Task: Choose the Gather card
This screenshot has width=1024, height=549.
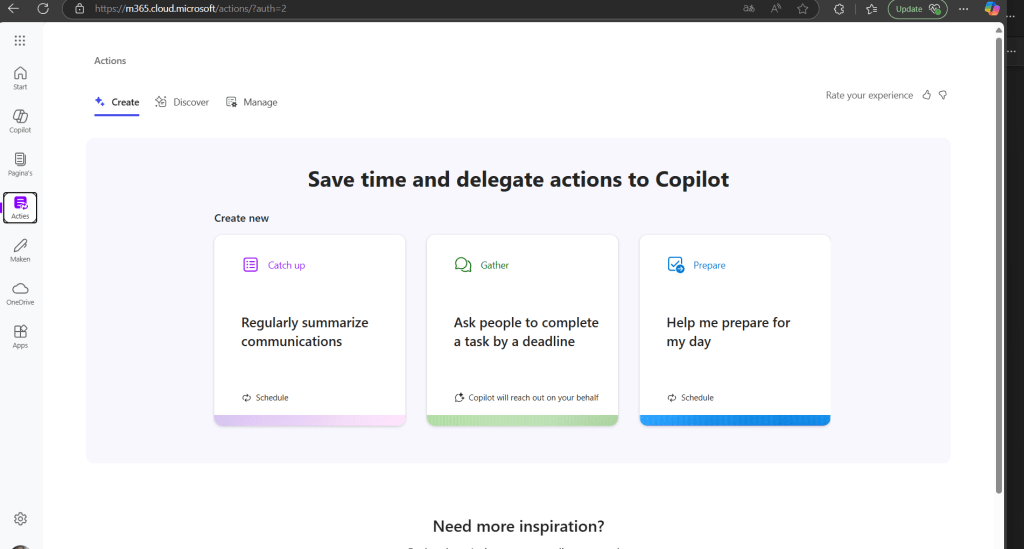Action: [x=522, y=330]
